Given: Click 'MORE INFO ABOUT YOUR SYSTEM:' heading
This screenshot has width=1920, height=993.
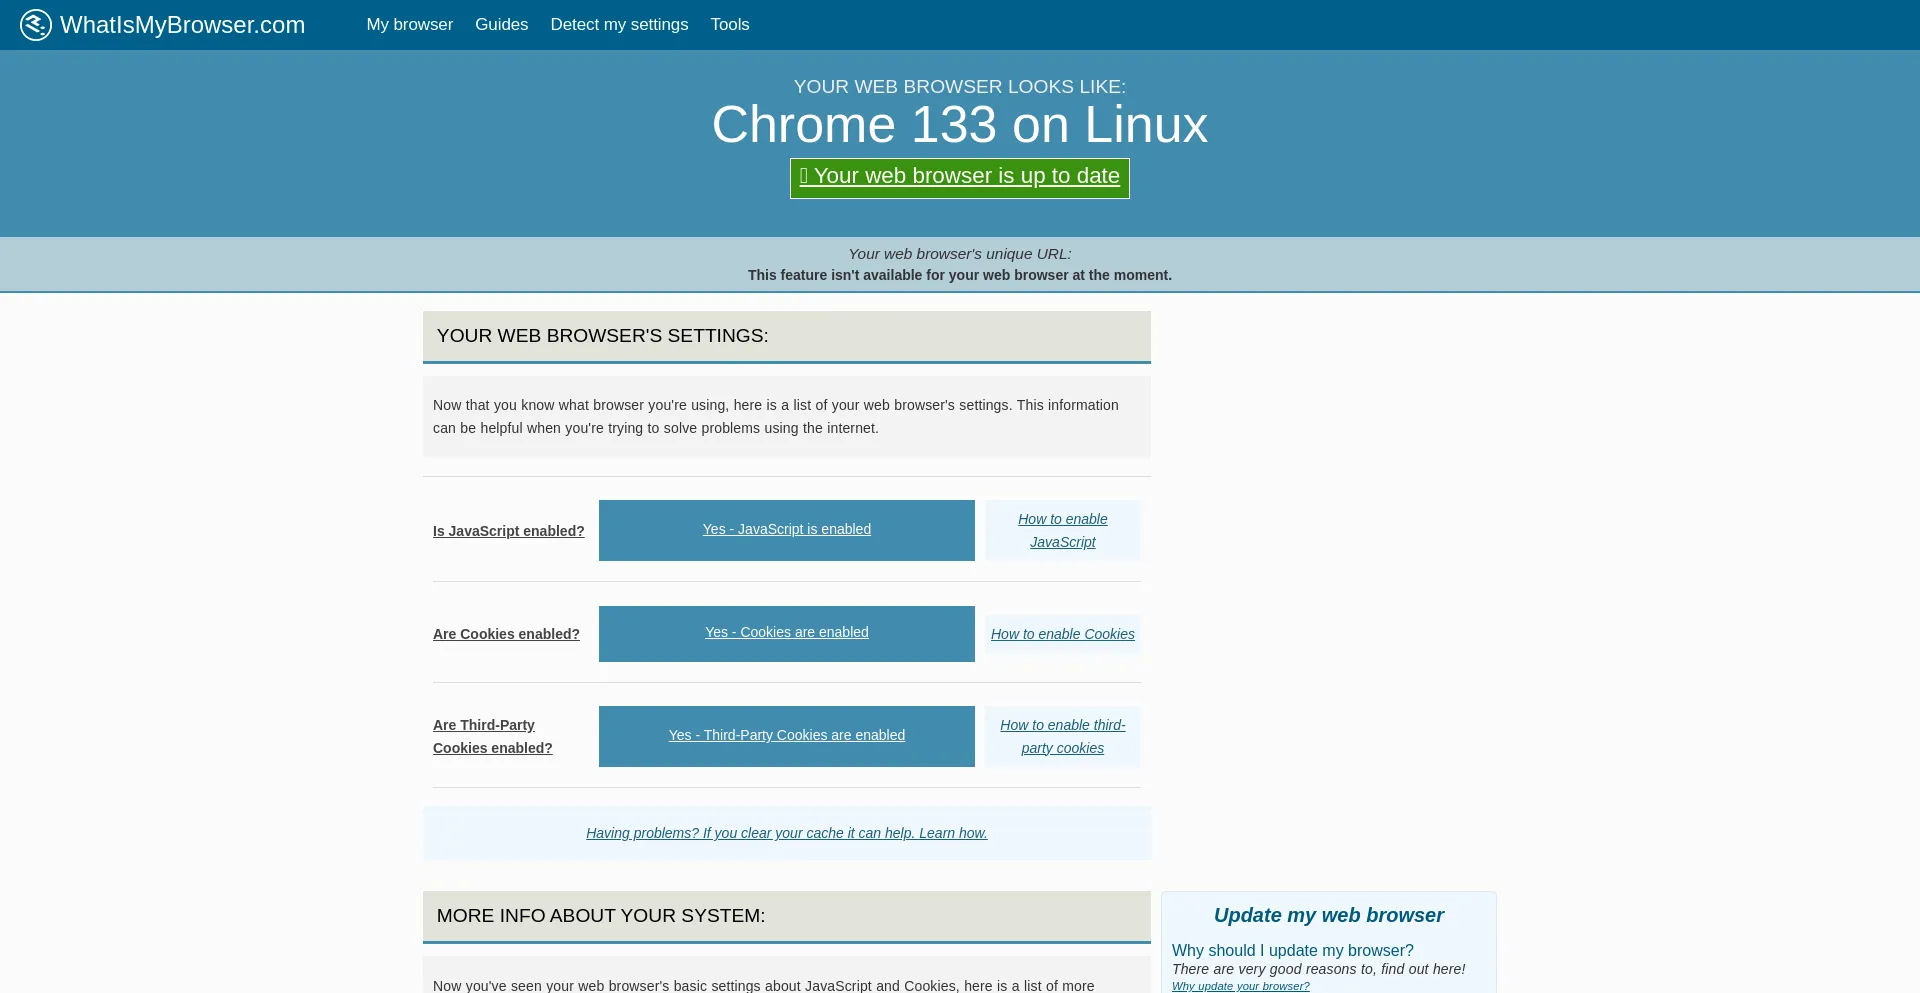Looking at the screenshot, I should click(600, 916).
